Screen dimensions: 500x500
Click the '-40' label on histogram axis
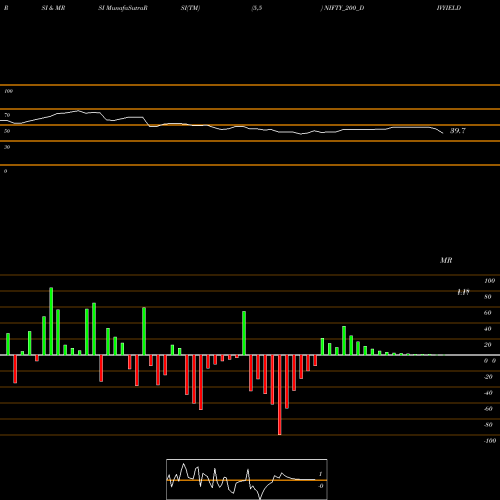[488, 393]
